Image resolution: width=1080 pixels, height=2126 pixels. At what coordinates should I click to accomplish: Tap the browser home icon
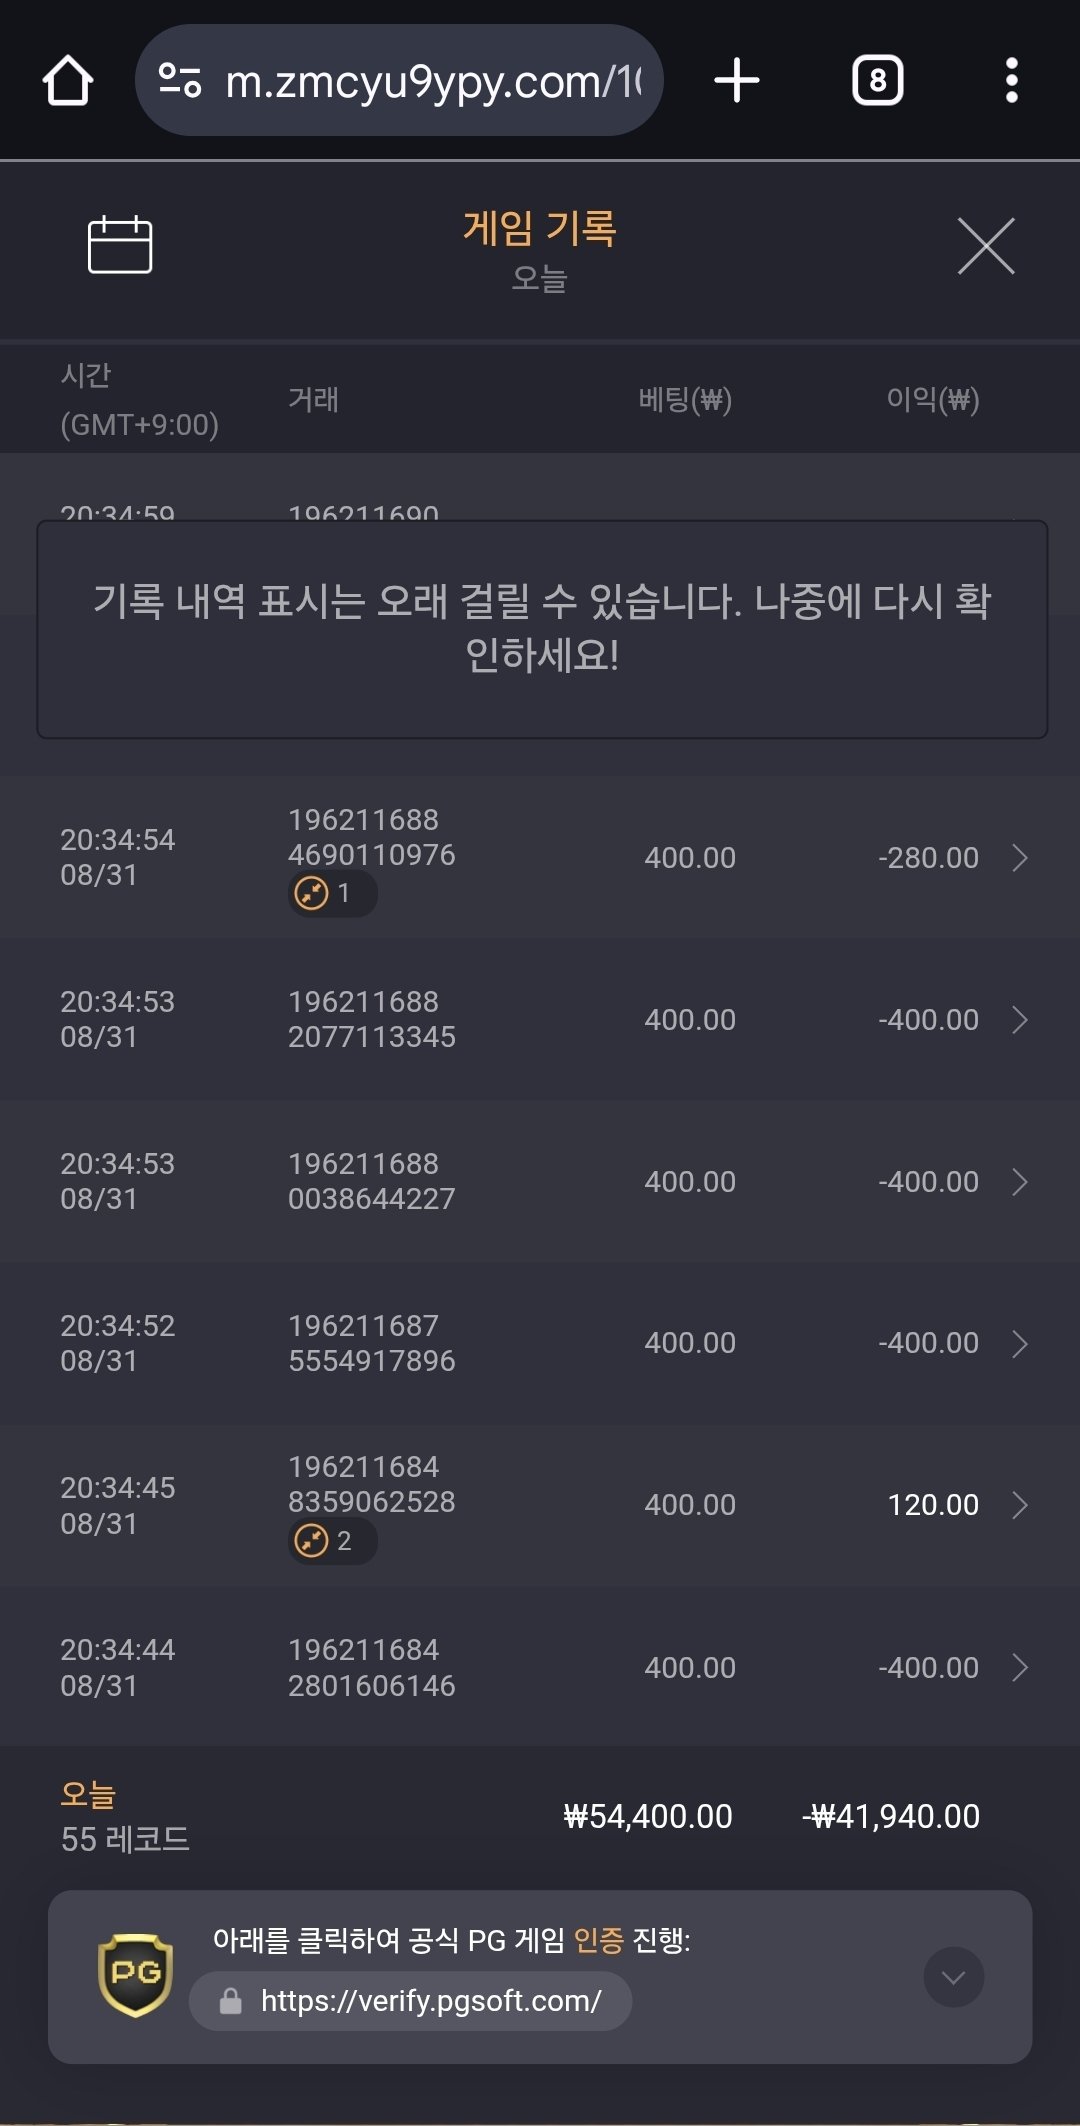68,81
